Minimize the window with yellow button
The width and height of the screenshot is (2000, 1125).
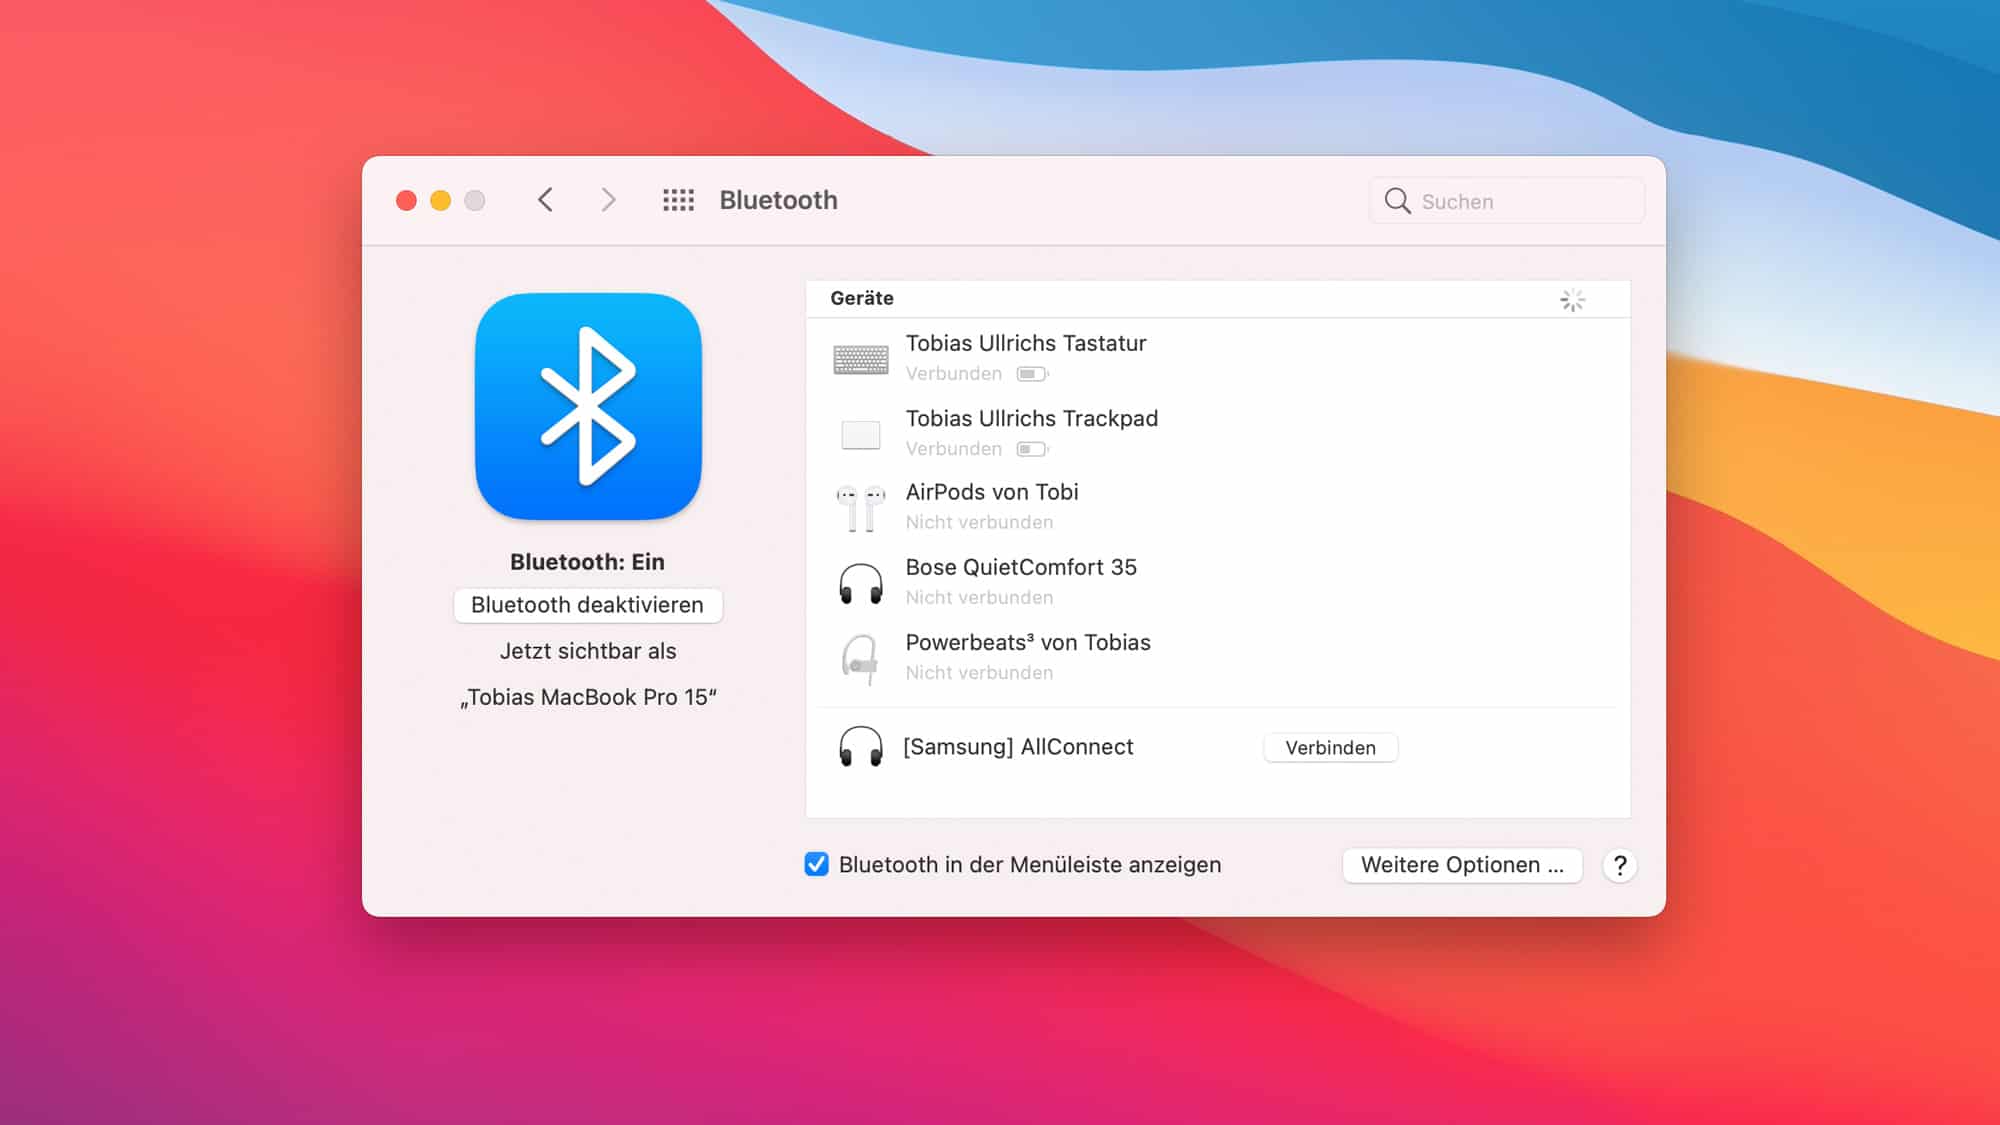[x=440, y=201]
